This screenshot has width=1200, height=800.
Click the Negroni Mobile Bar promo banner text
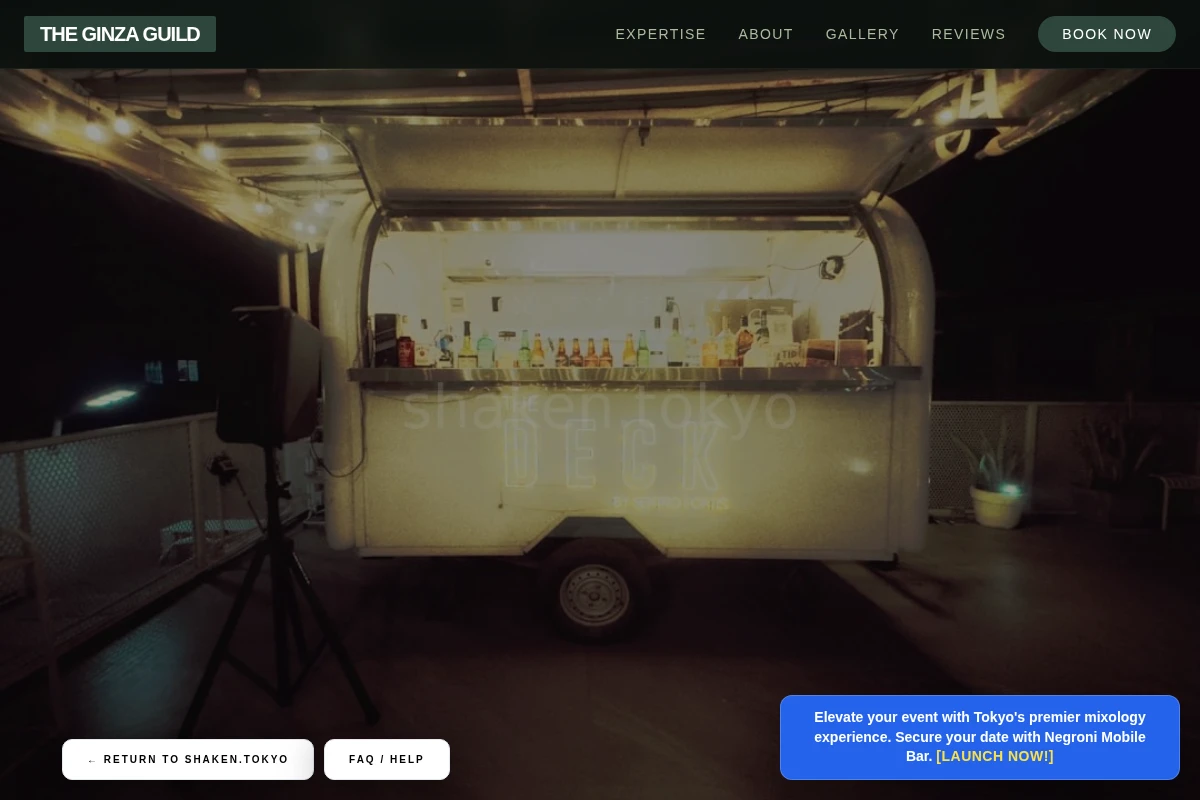(x=980, y=737)
